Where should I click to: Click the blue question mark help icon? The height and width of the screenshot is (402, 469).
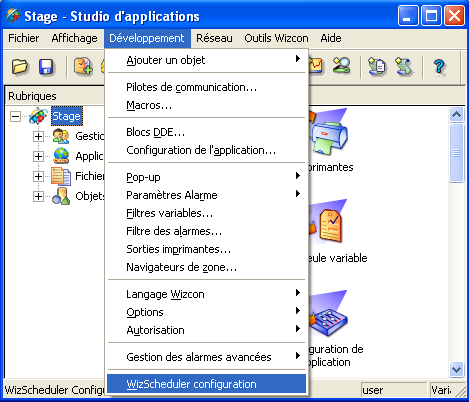(439, 67)
